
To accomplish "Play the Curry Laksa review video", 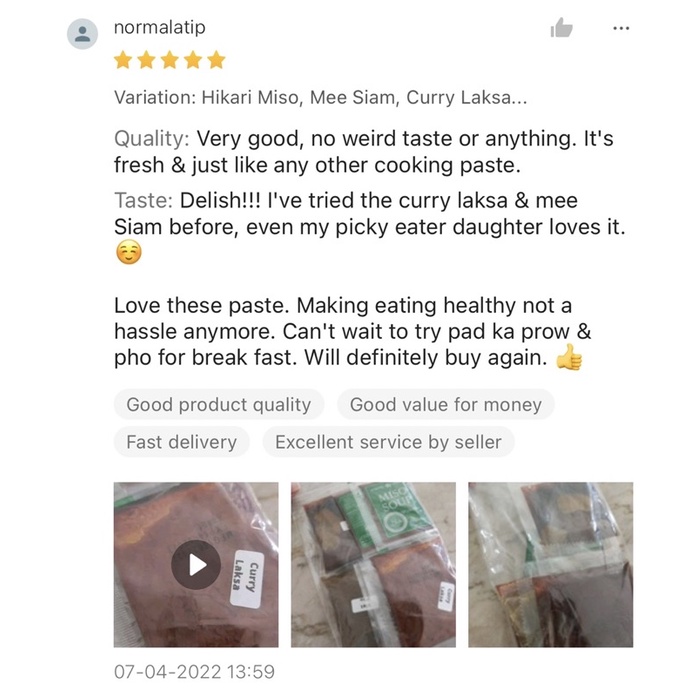I will 196,565.
